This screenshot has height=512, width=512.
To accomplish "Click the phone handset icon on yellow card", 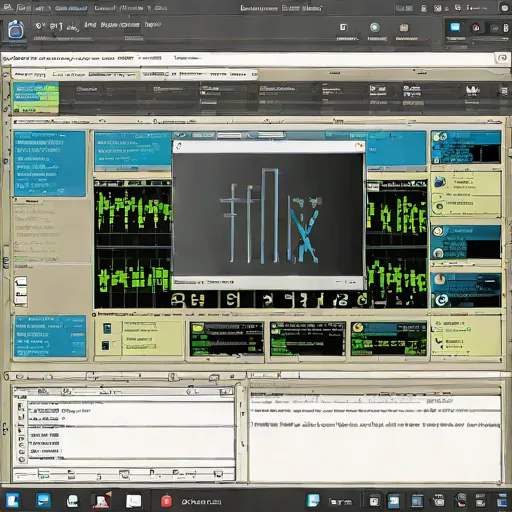I will pyautogui.click(x=438, y=341).
